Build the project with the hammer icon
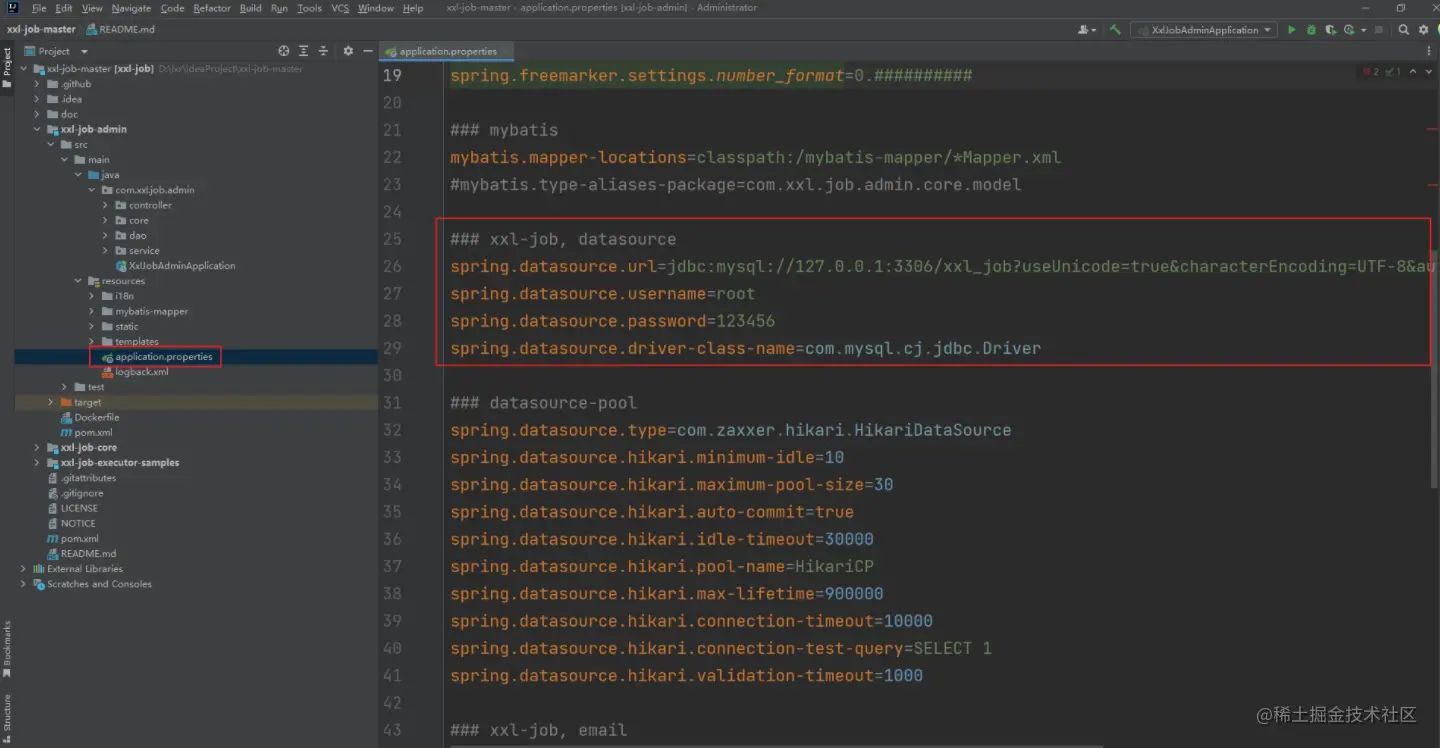 pos(1115,30)
